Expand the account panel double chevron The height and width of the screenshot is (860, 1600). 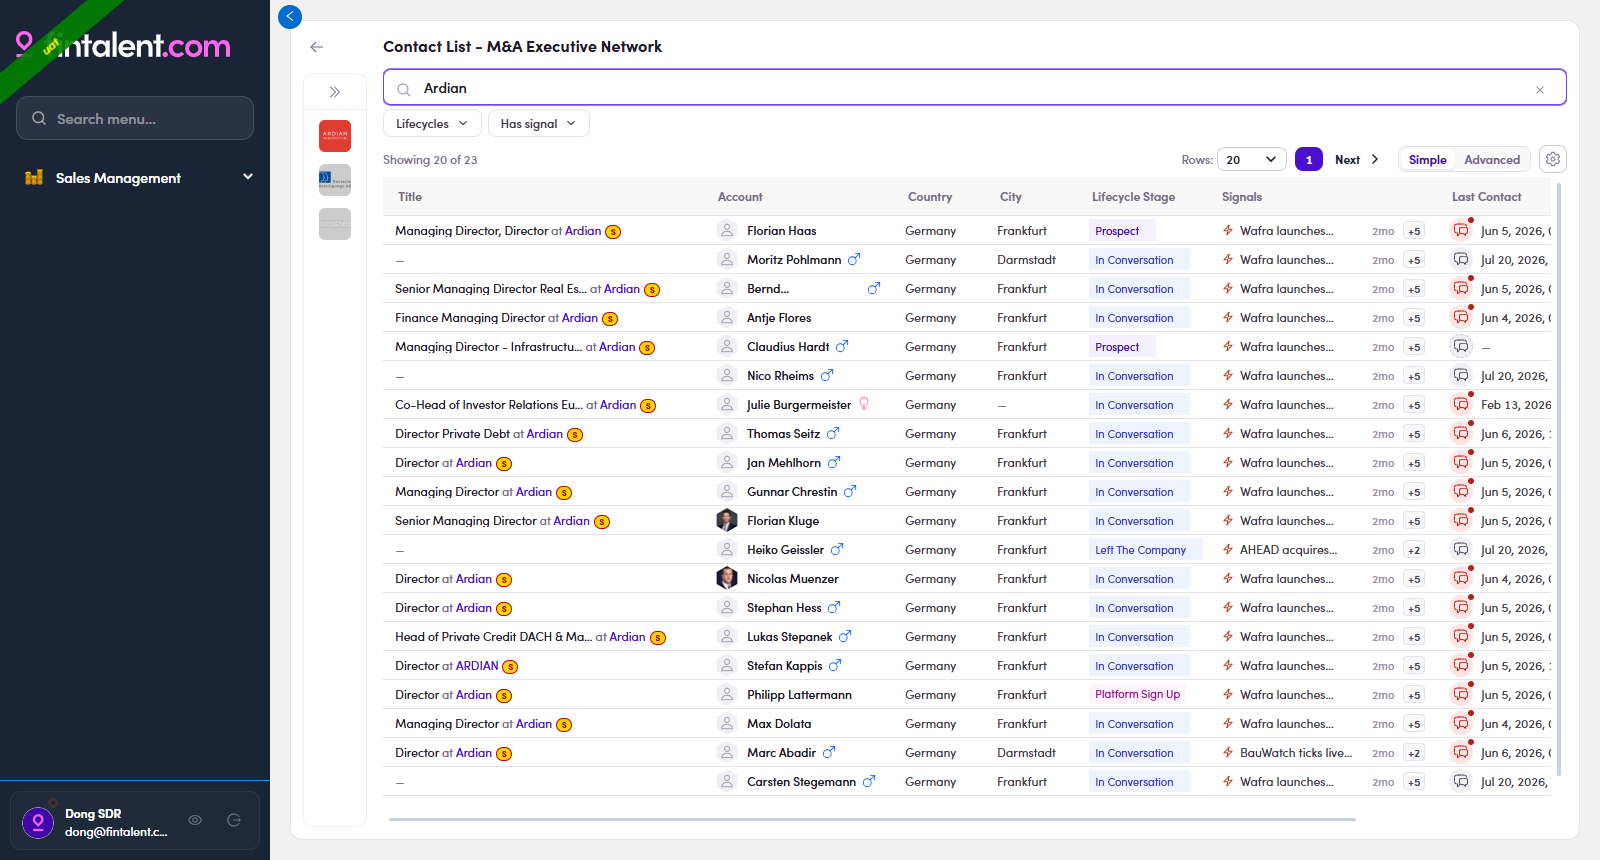point(335,92)
